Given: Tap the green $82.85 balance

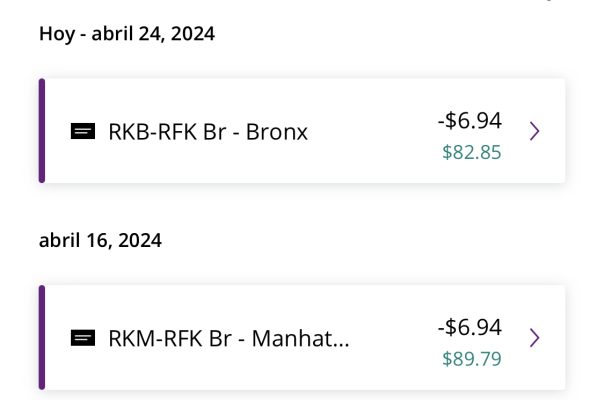Looking at the screenshot, I should (x=472, y=152).
